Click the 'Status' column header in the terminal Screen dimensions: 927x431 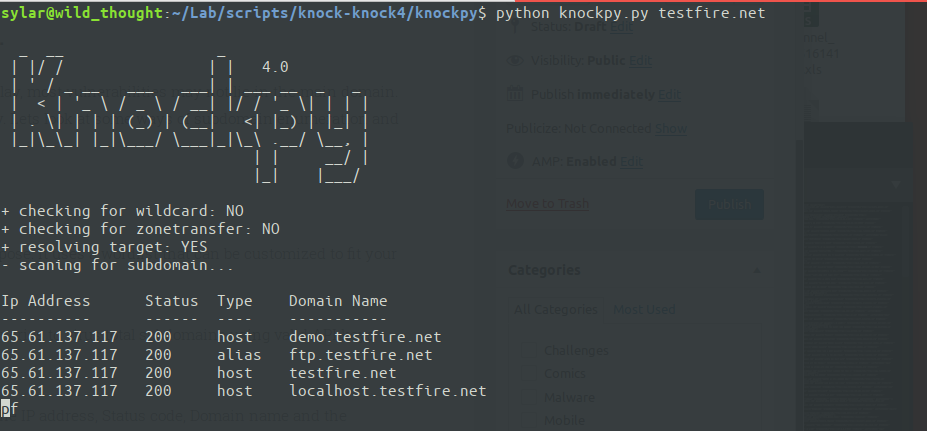tap(171, 301)
